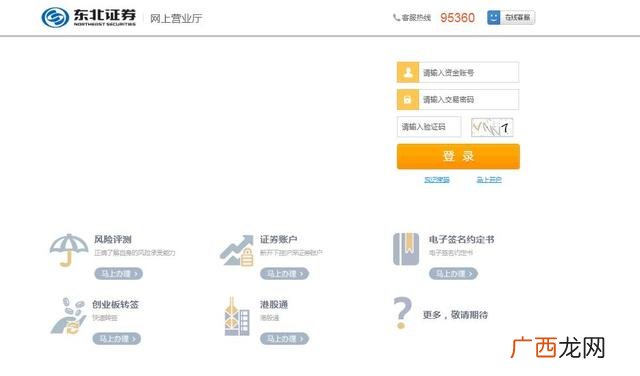The height and width of the screenshot is (376, 640).
Task: Click the chart-and-lock 证券账户 icon
Action: pos(237,250)
